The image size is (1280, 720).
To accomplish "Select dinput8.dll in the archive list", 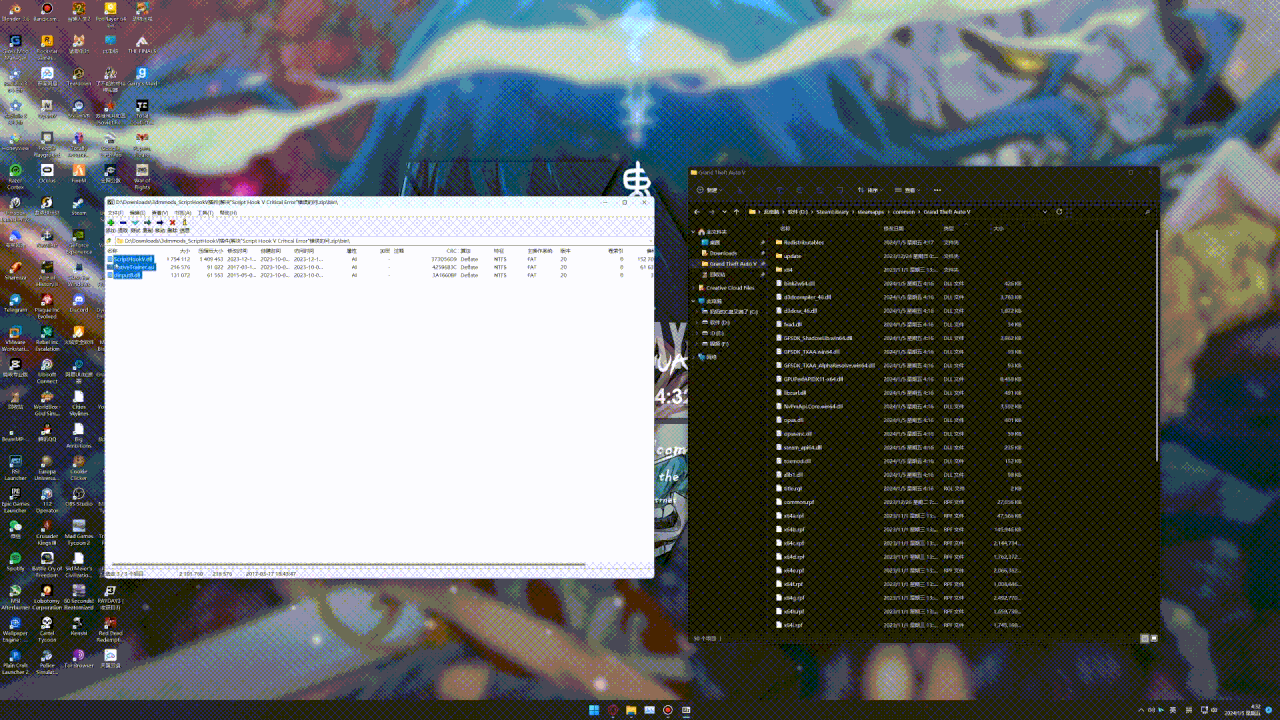I will tap(125, 275).
